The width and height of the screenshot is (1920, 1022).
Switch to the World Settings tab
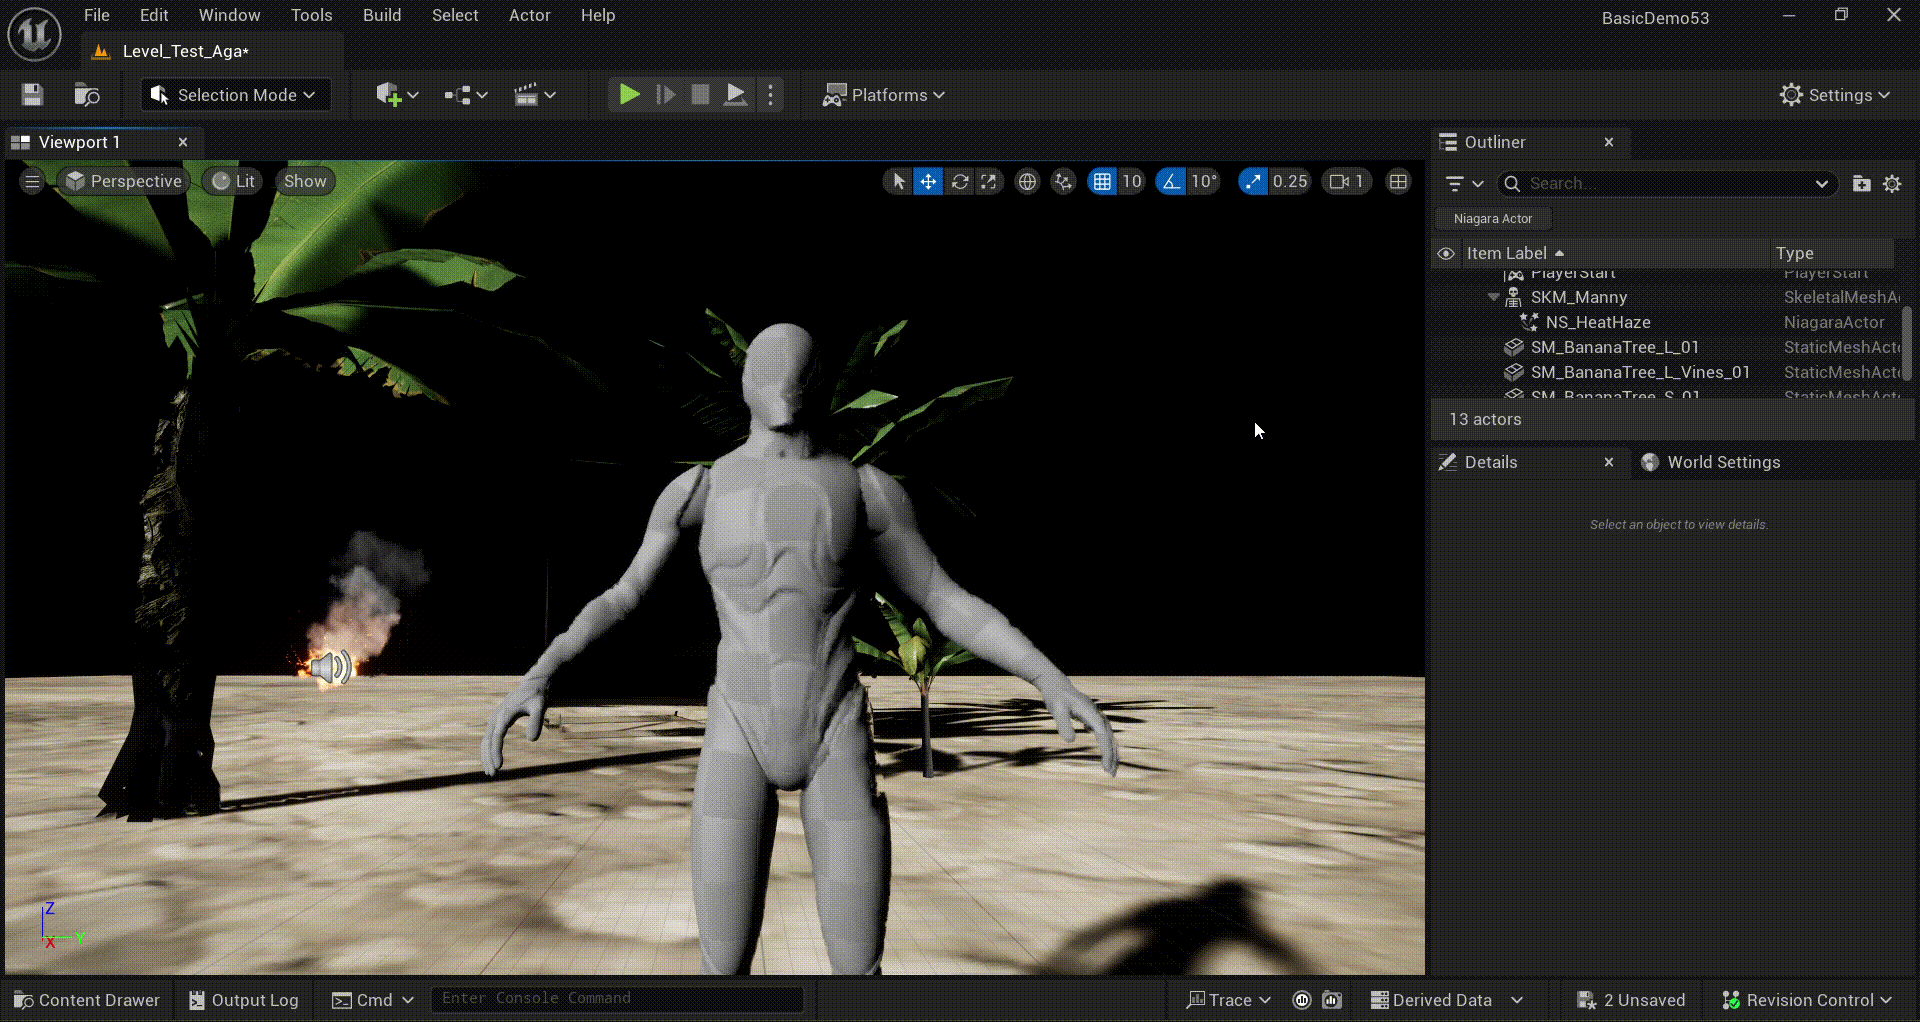(x=1724, y=462)
